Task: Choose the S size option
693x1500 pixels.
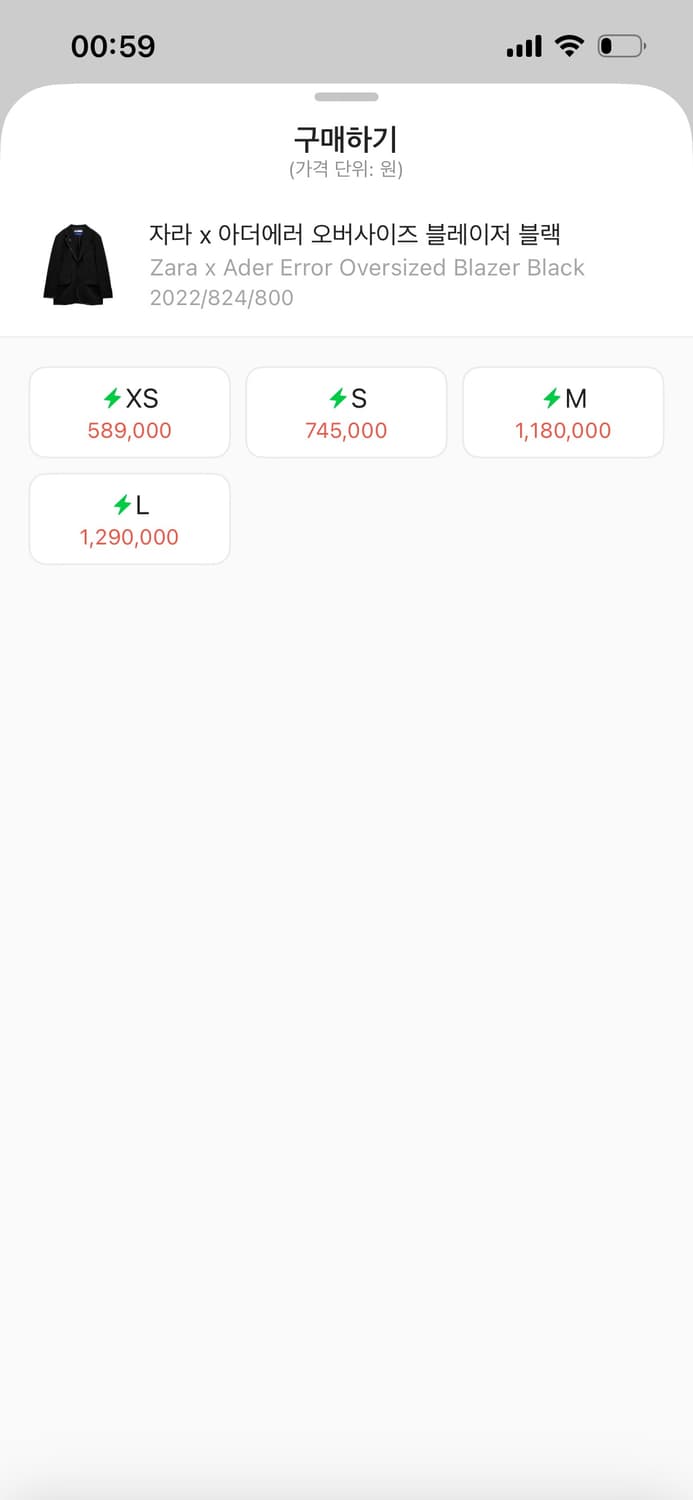Action: 346,412
